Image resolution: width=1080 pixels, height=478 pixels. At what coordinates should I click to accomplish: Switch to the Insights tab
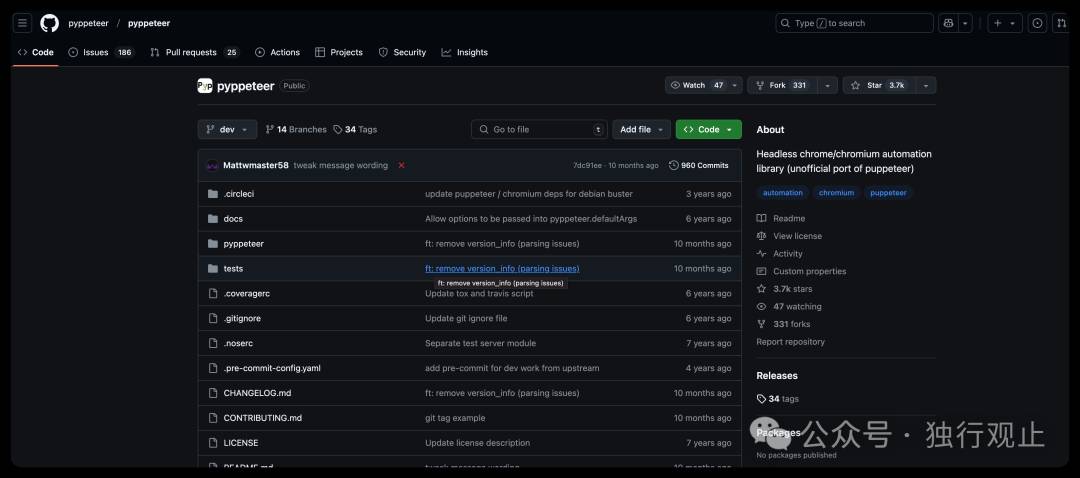click(464, 52)
